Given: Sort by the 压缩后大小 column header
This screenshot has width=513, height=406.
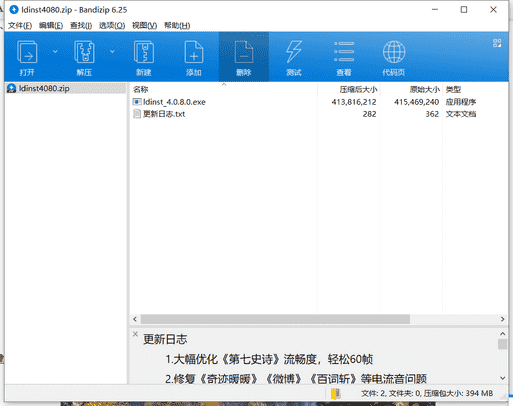Looking at the screenshot, I should (349, 89).
